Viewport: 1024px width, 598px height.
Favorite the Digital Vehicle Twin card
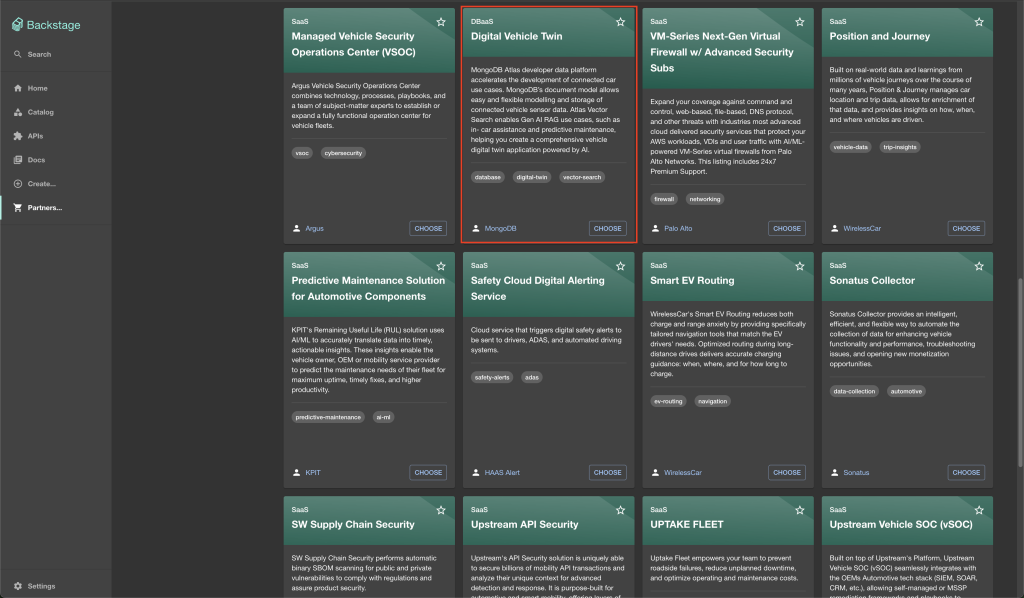[619, 21]
